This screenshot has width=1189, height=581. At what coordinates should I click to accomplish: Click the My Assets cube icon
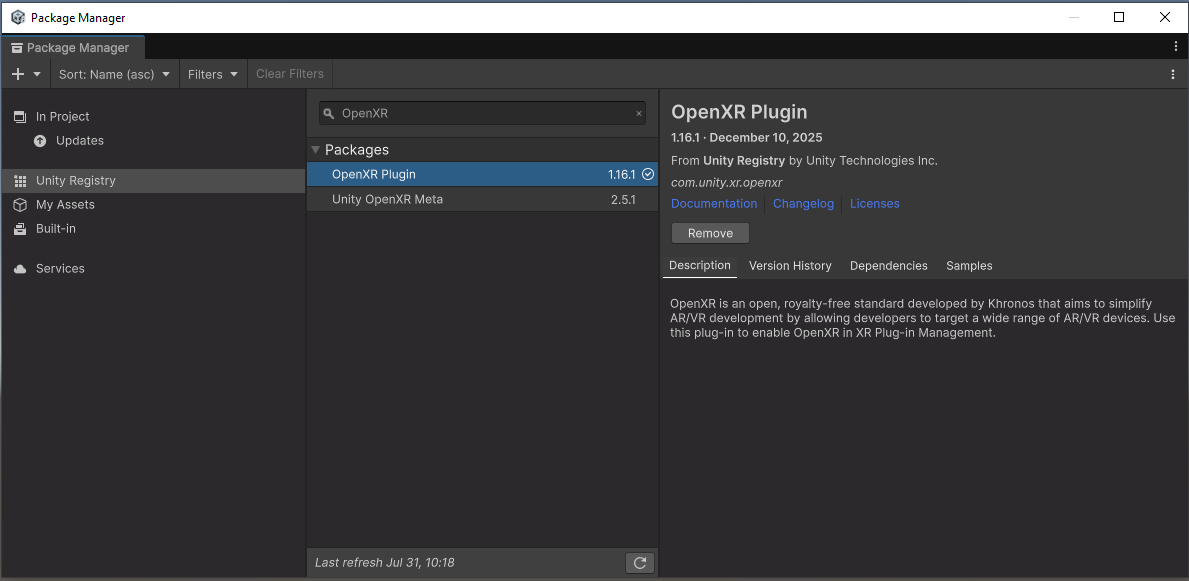[20, 205]
